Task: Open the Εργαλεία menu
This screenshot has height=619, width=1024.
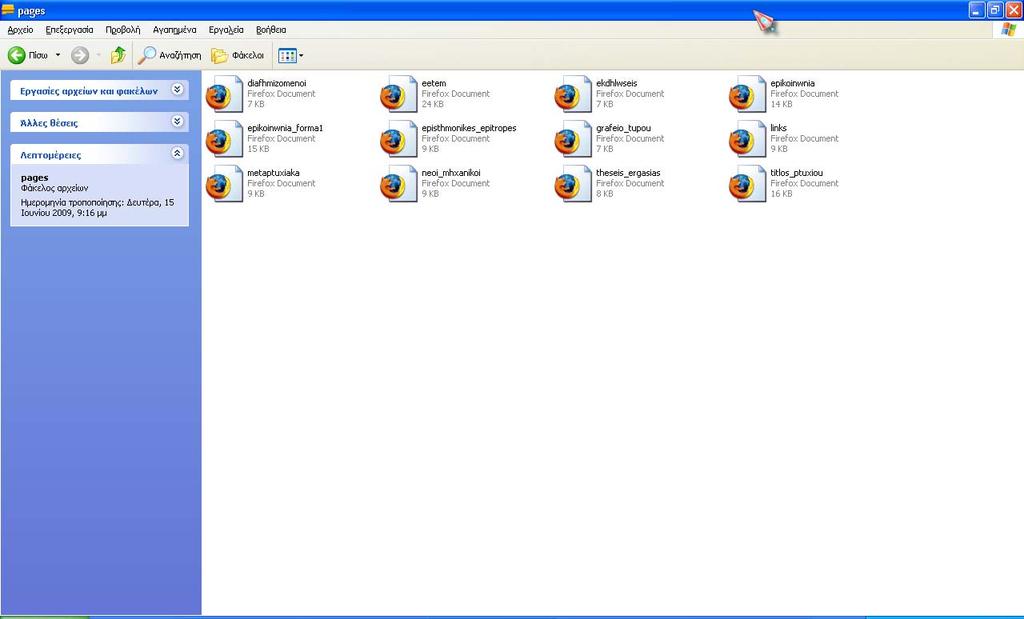Action: point(226,30)
